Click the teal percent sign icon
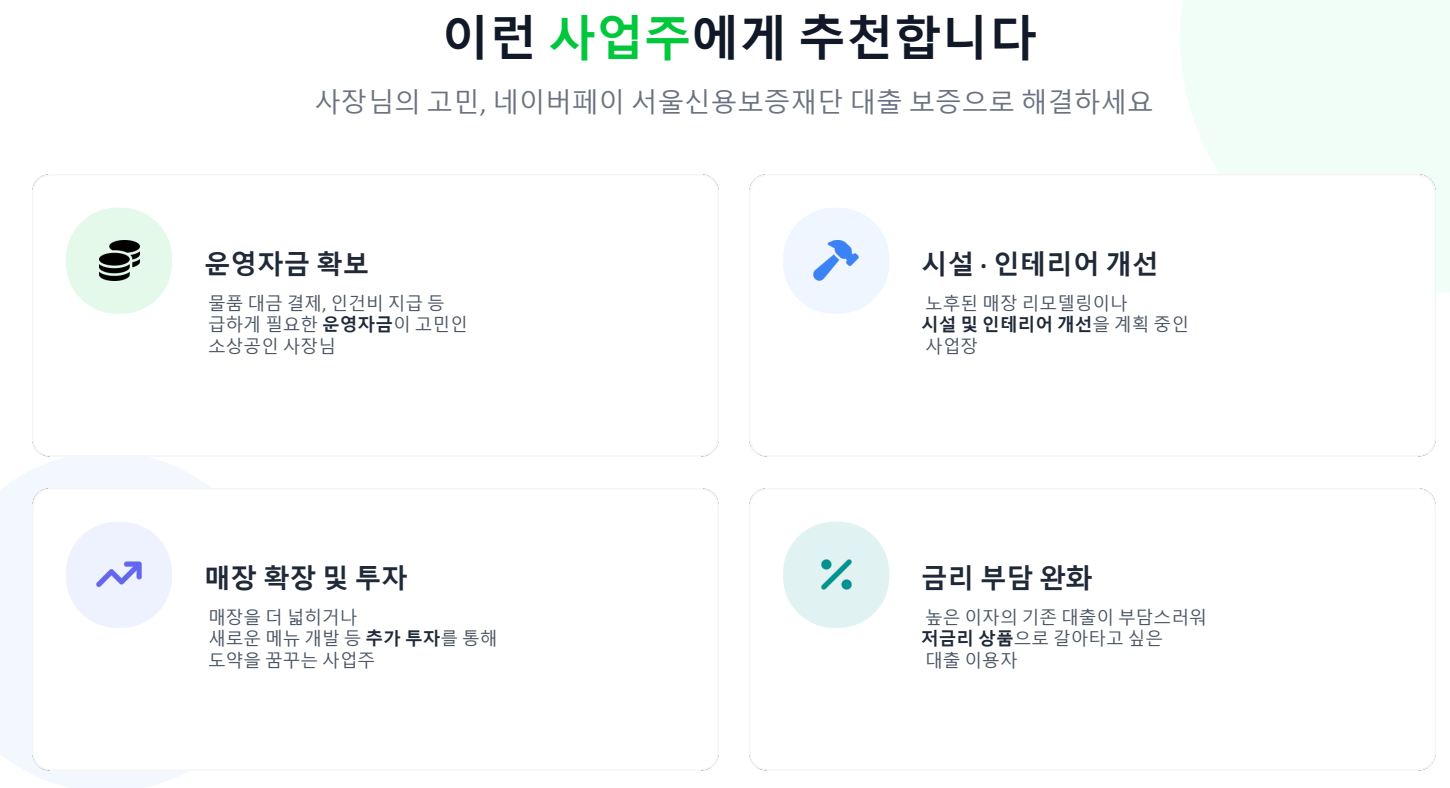The height and width of the screenshot is (788, 1450). (835, 574)
